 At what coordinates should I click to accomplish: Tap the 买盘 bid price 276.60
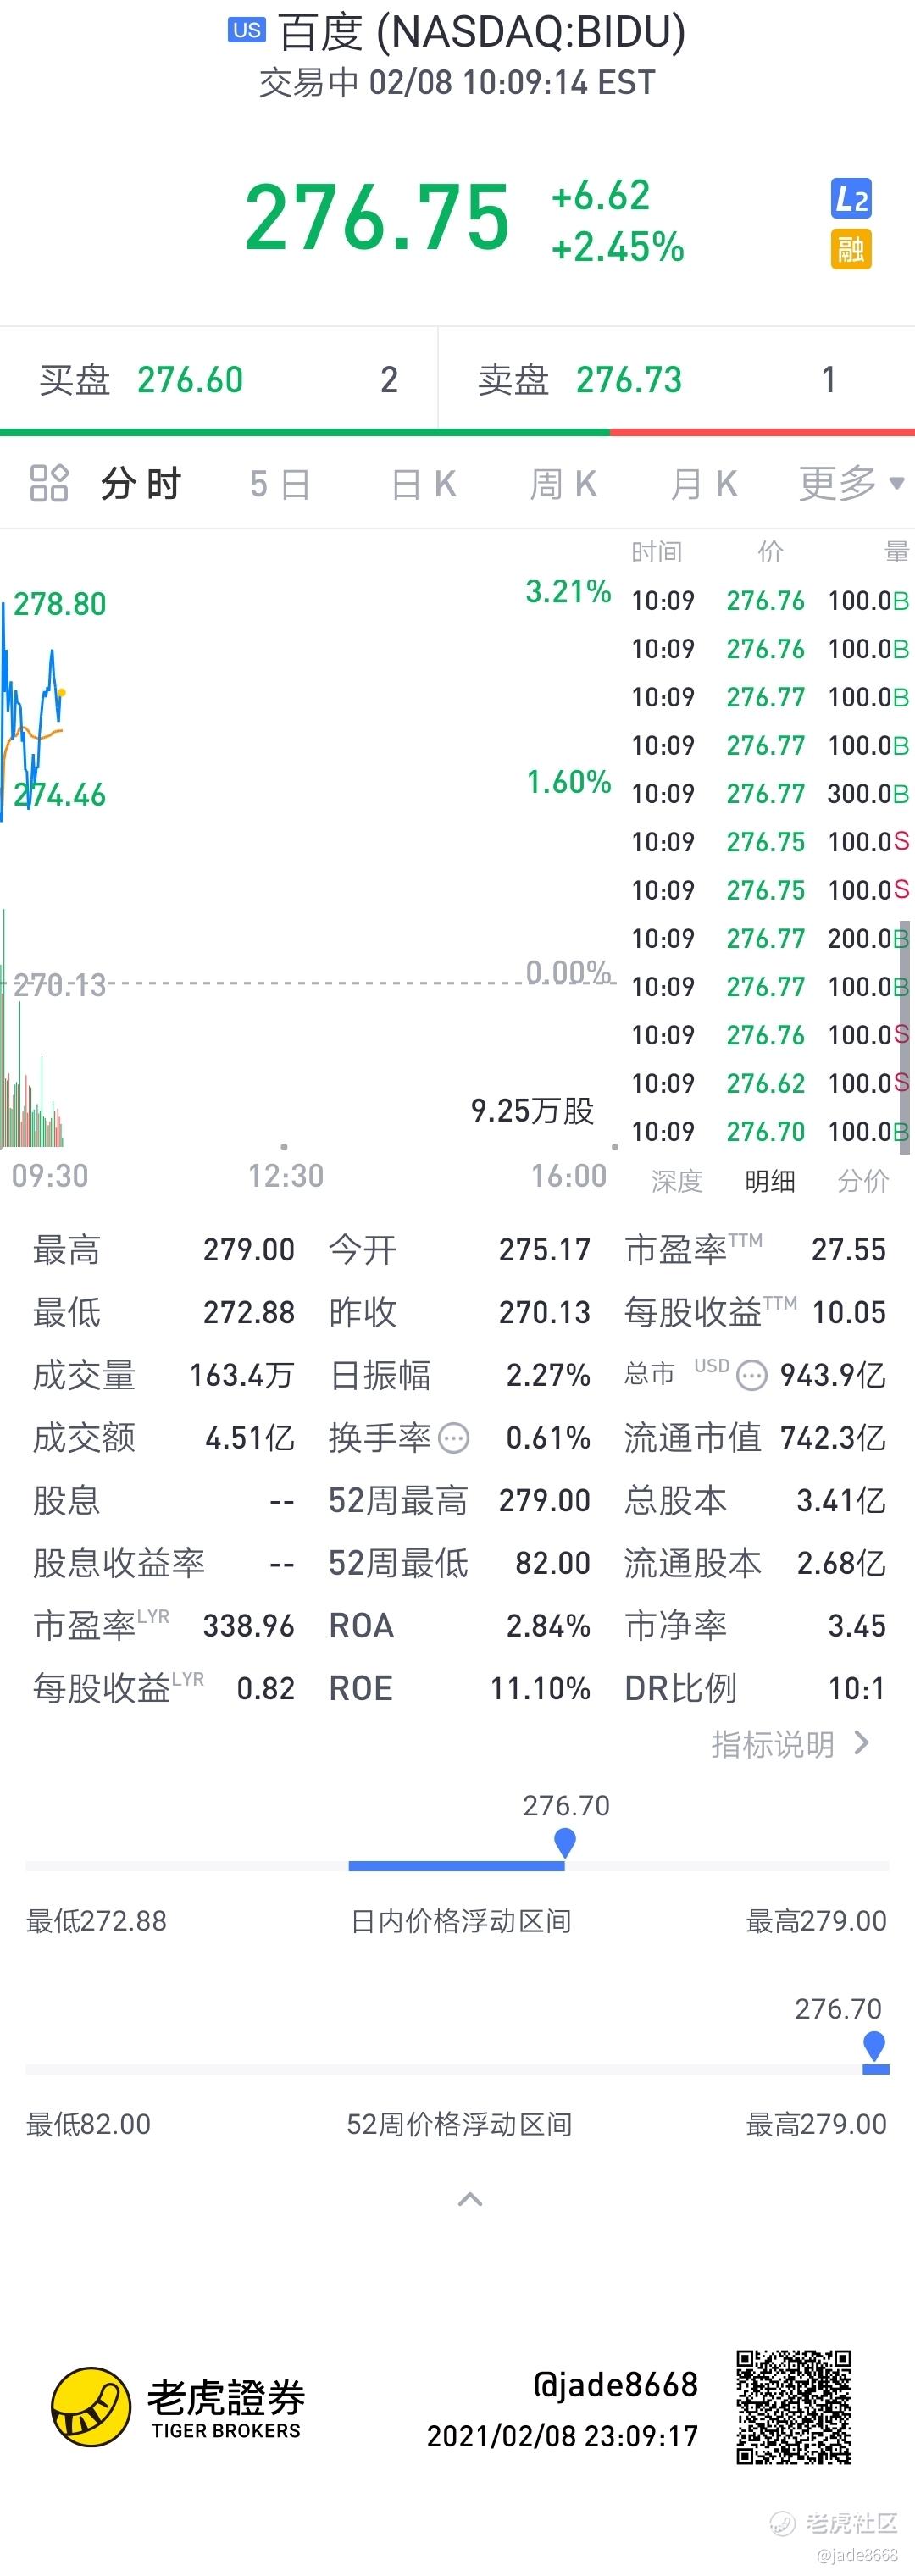(x=190, y=380)
